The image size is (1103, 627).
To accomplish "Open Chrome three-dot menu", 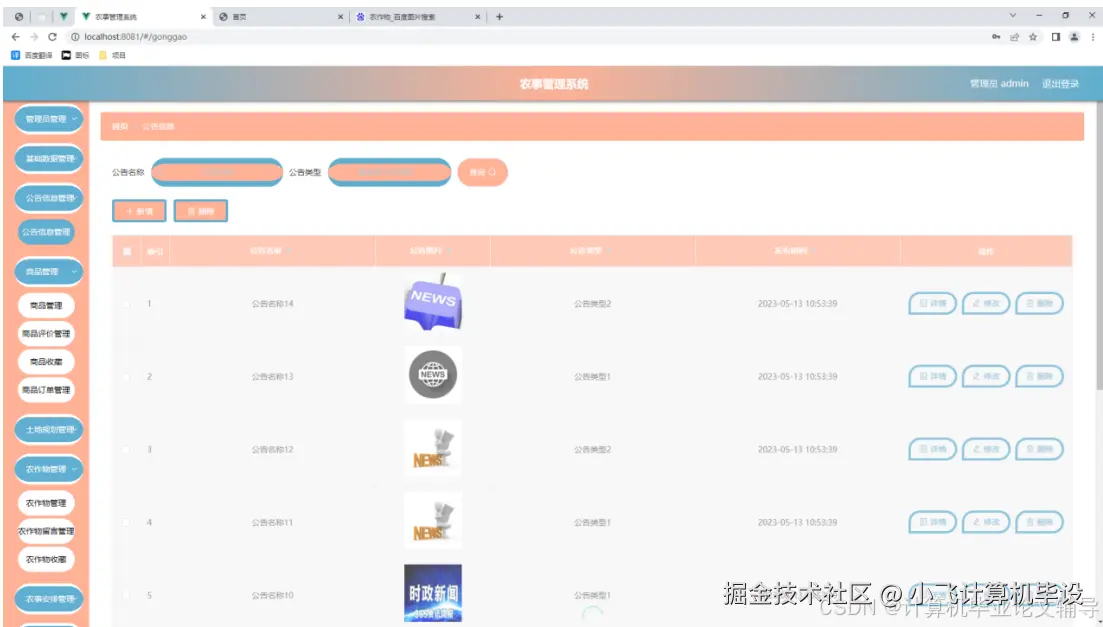I will [1092, 37].
